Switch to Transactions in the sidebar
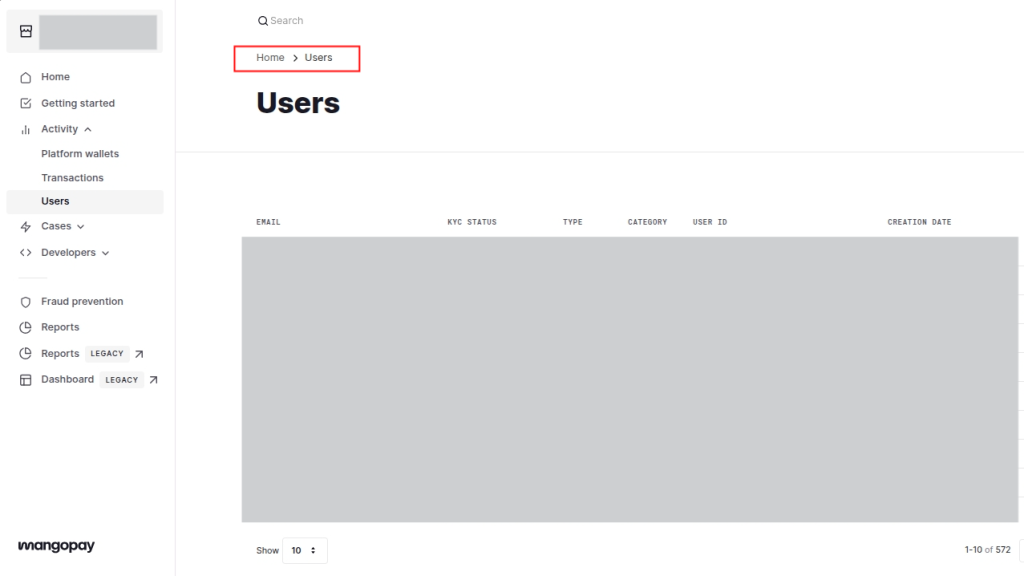Screen dimensions: 1024x576 [72, 177]
